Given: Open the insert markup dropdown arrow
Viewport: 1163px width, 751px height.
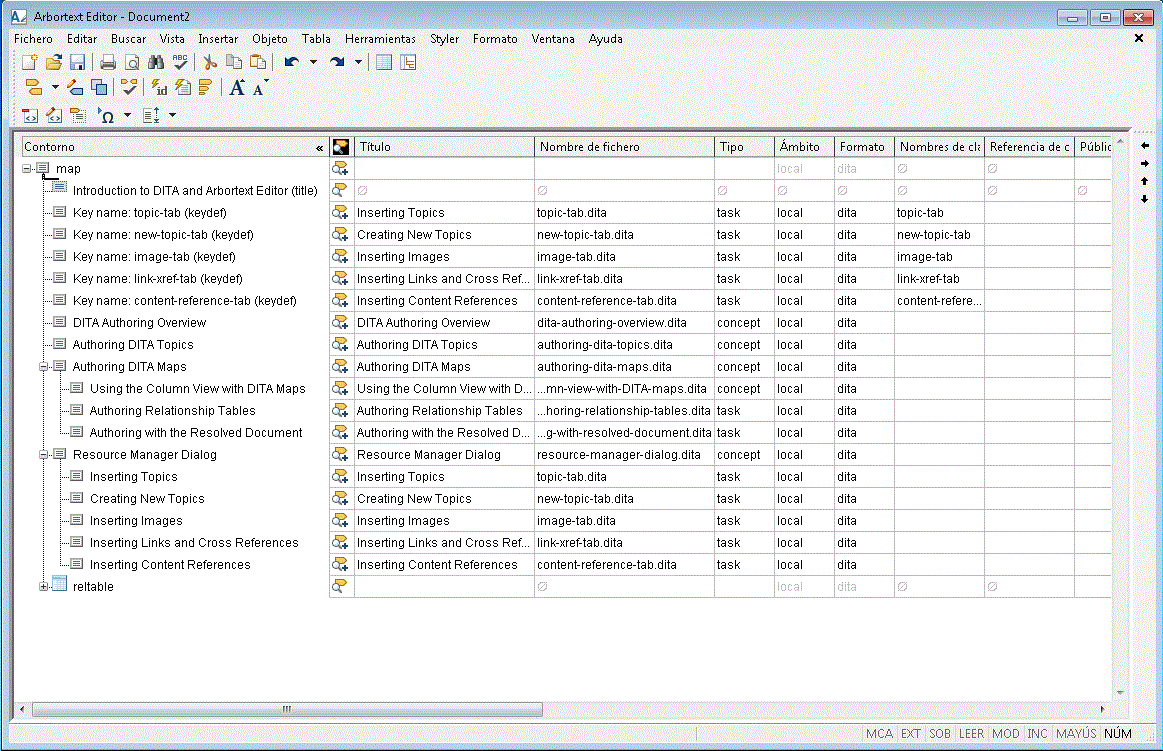Looking at the screenshot, I should (x=55, y=87).
